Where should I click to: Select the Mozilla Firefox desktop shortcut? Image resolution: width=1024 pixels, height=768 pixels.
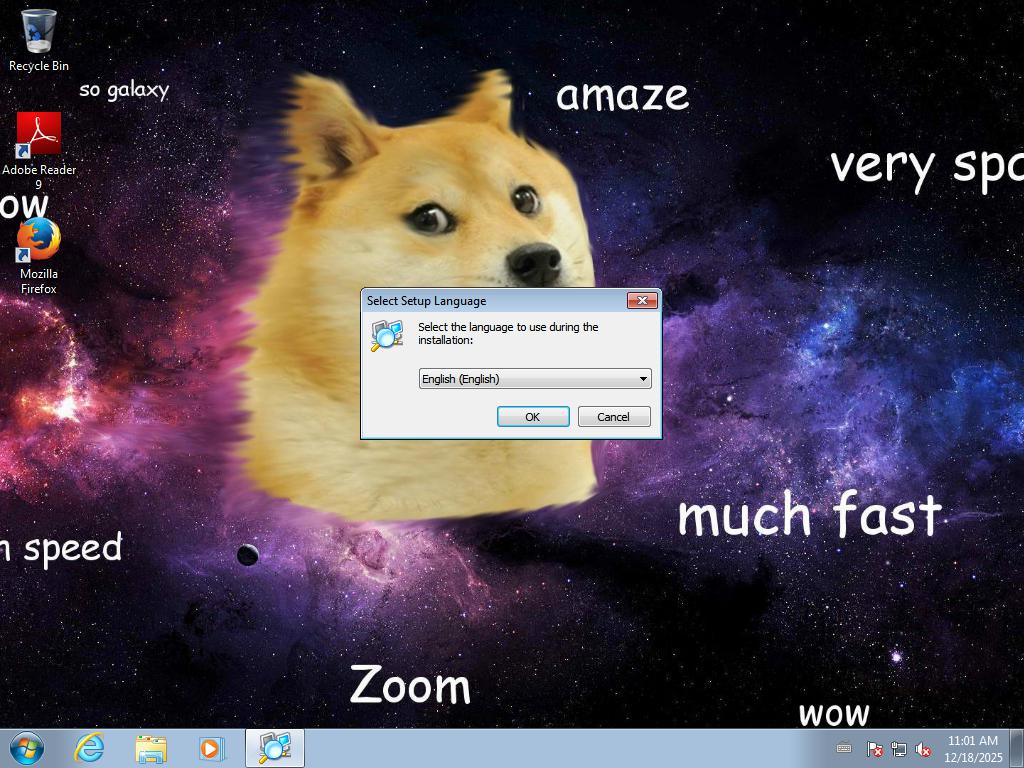pos(39,241)
